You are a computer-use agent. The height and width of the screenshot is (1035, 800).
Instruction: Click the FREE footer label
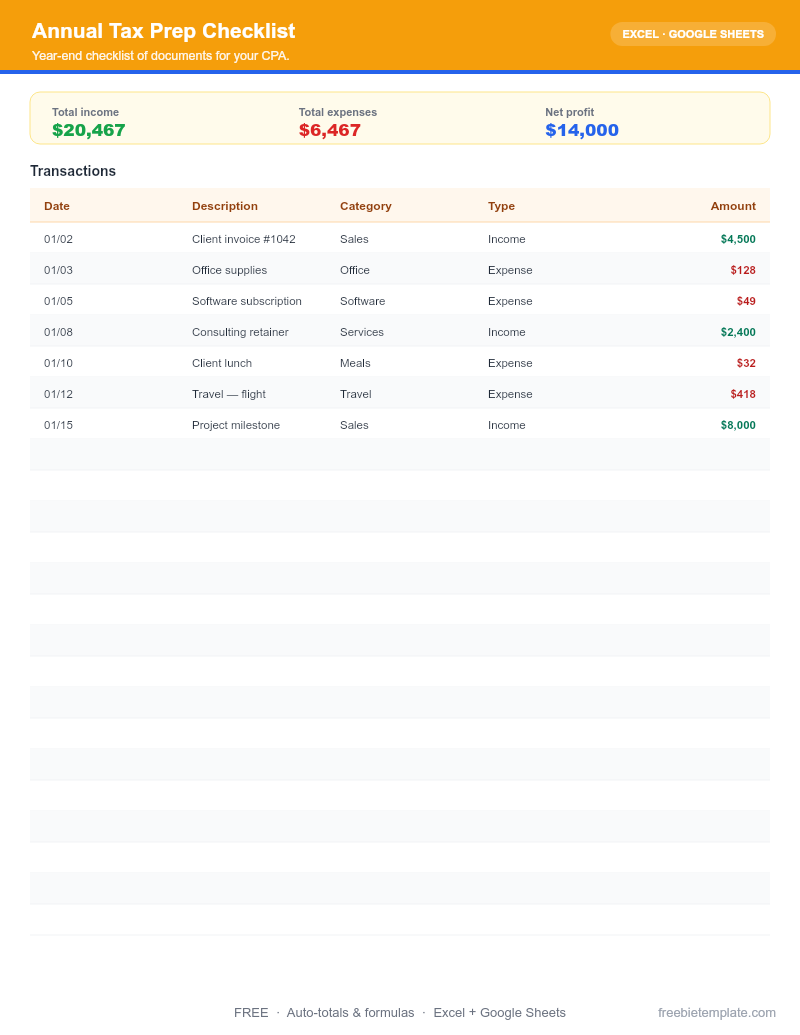point(251,1013)
